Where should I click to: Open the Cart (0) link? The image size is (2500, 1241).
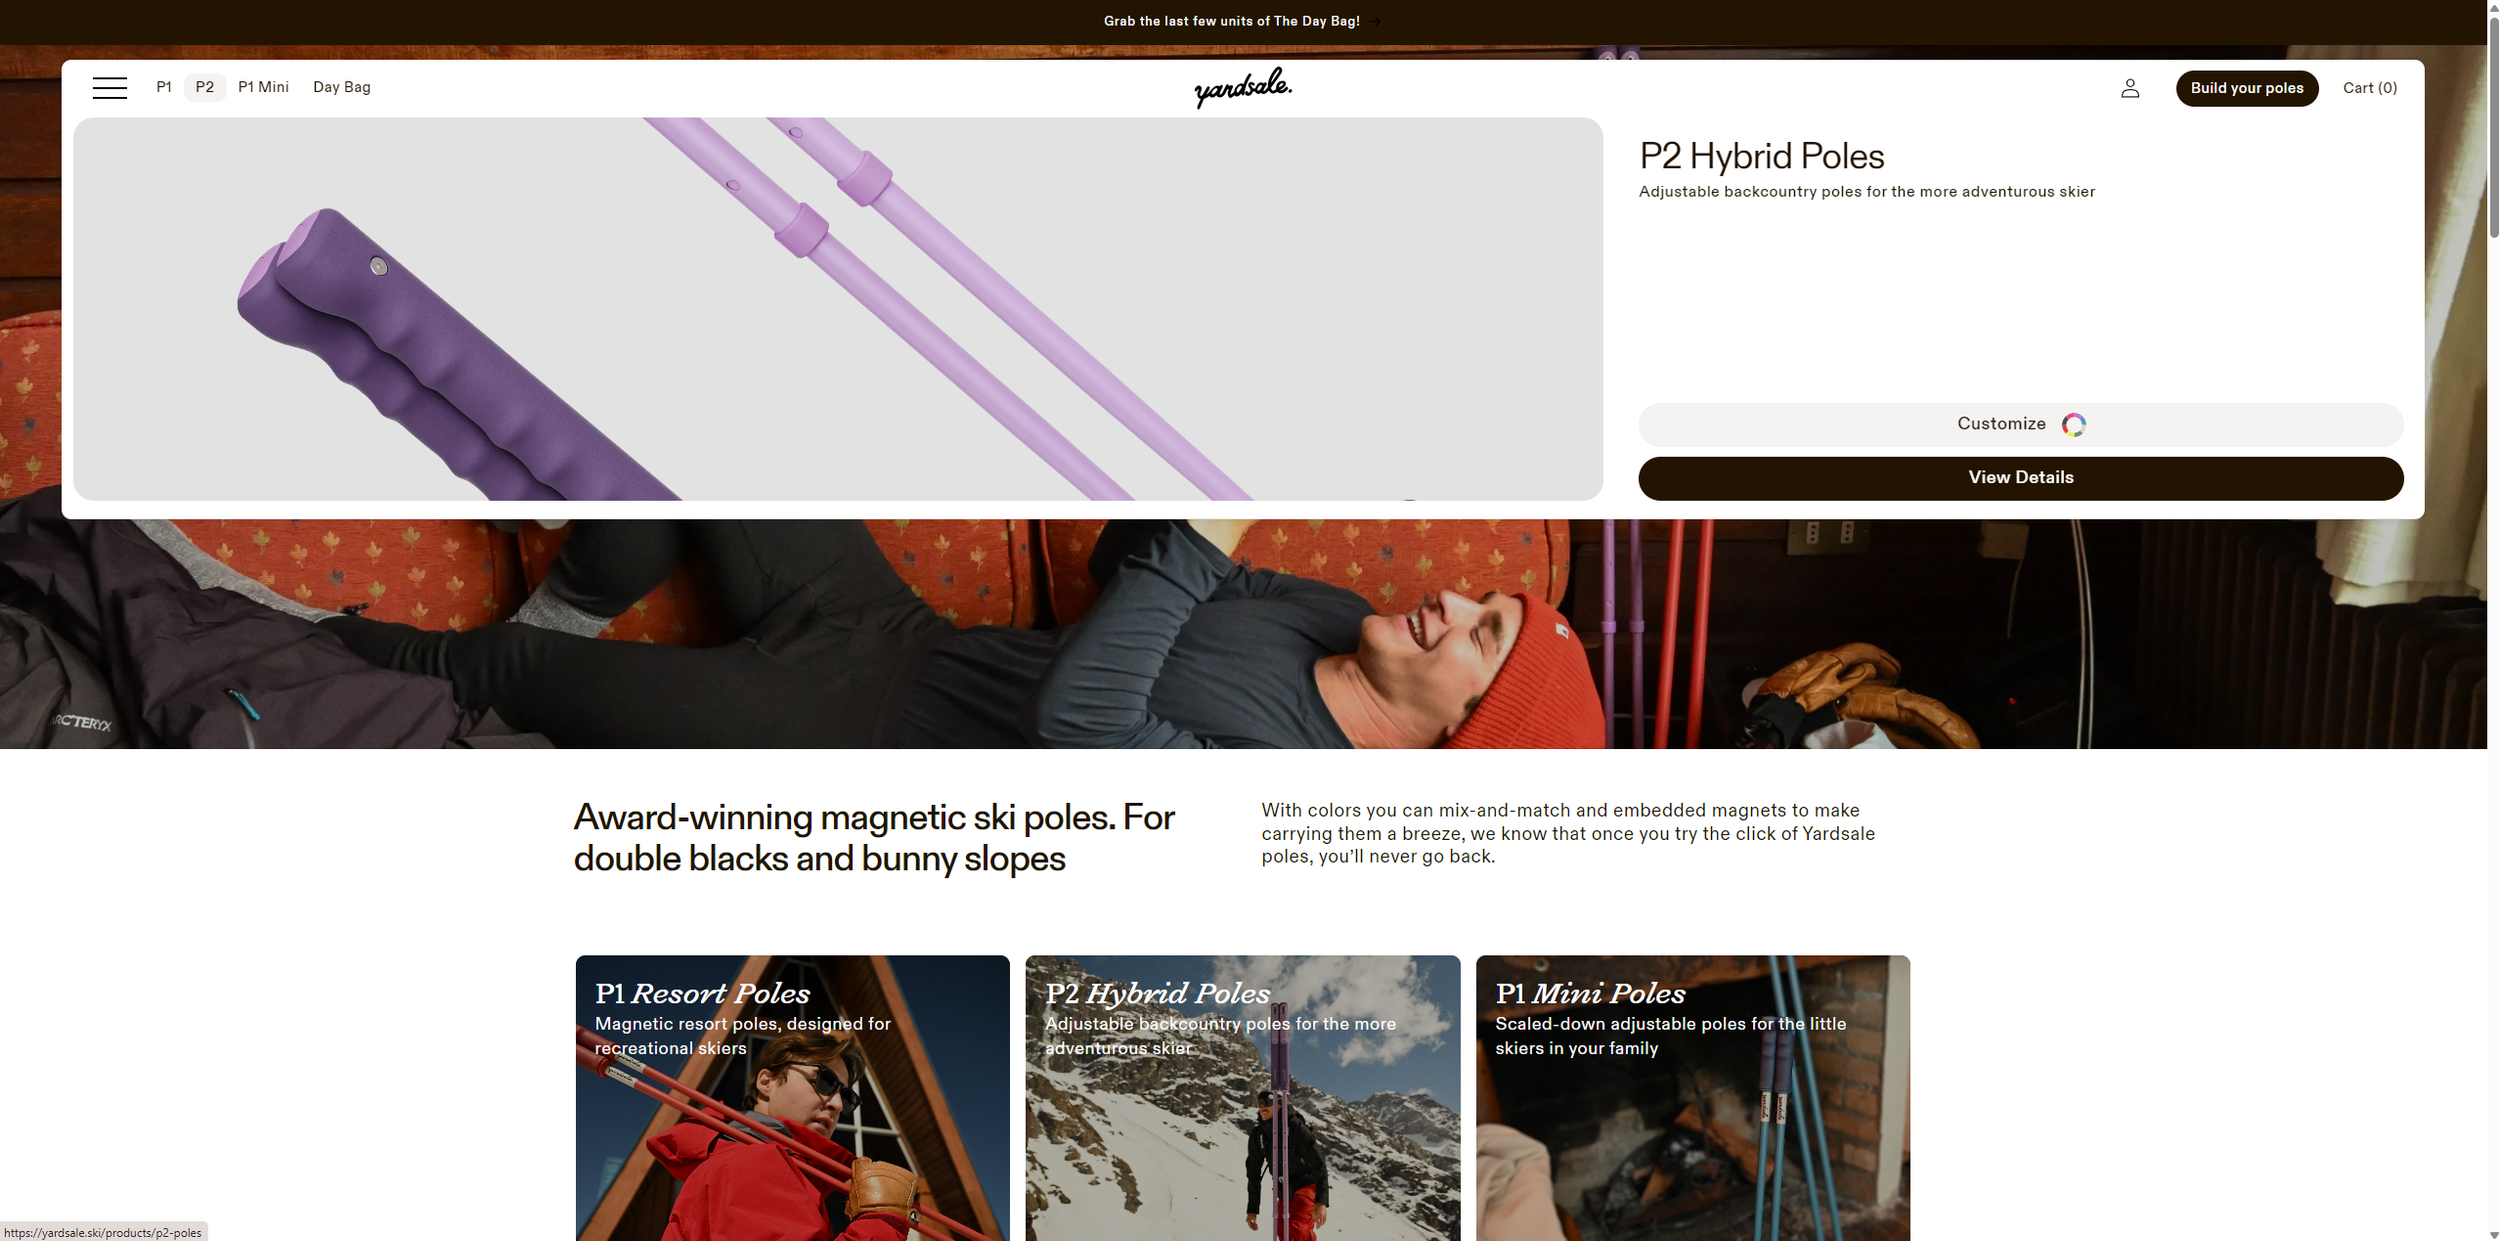(2369, 88)
